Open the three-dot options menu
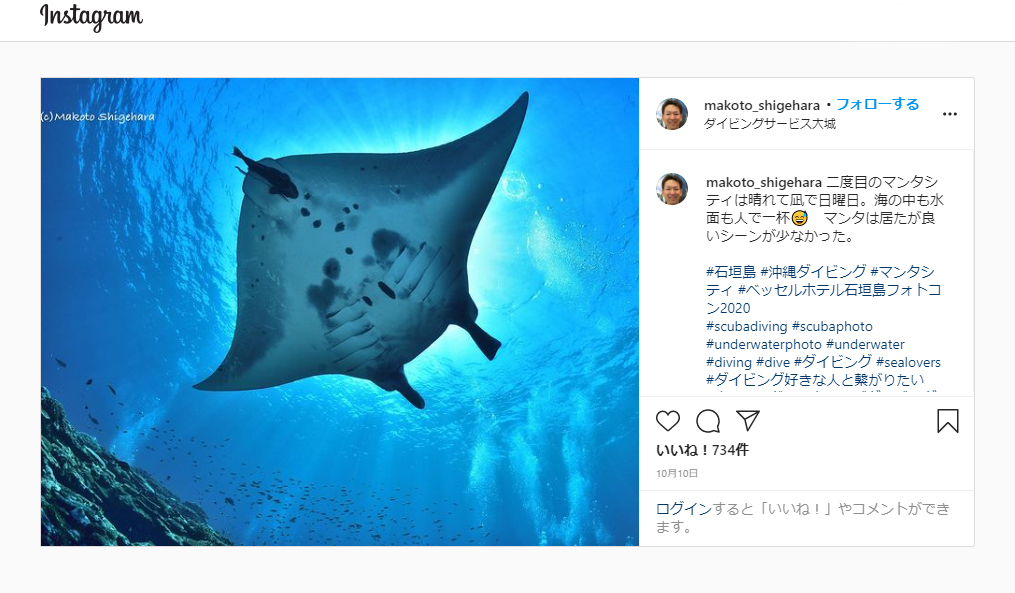Image resolution: width=1015 pixels, height=593 pixels. click(950, 114)
